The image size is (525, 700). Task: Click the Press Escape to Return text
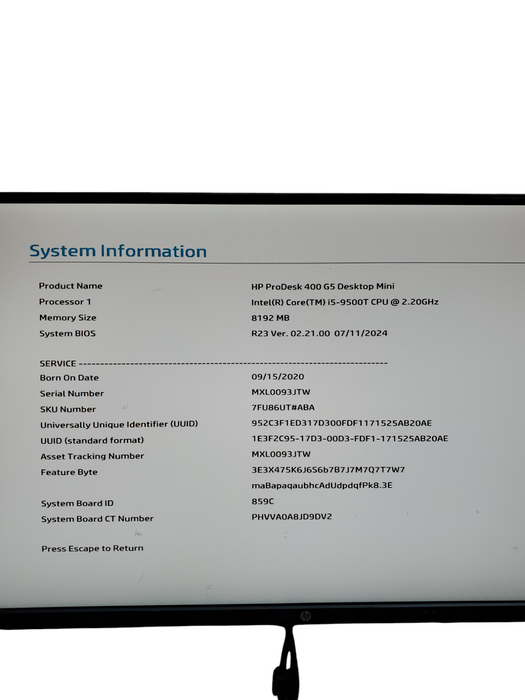(x=92, y=548)
